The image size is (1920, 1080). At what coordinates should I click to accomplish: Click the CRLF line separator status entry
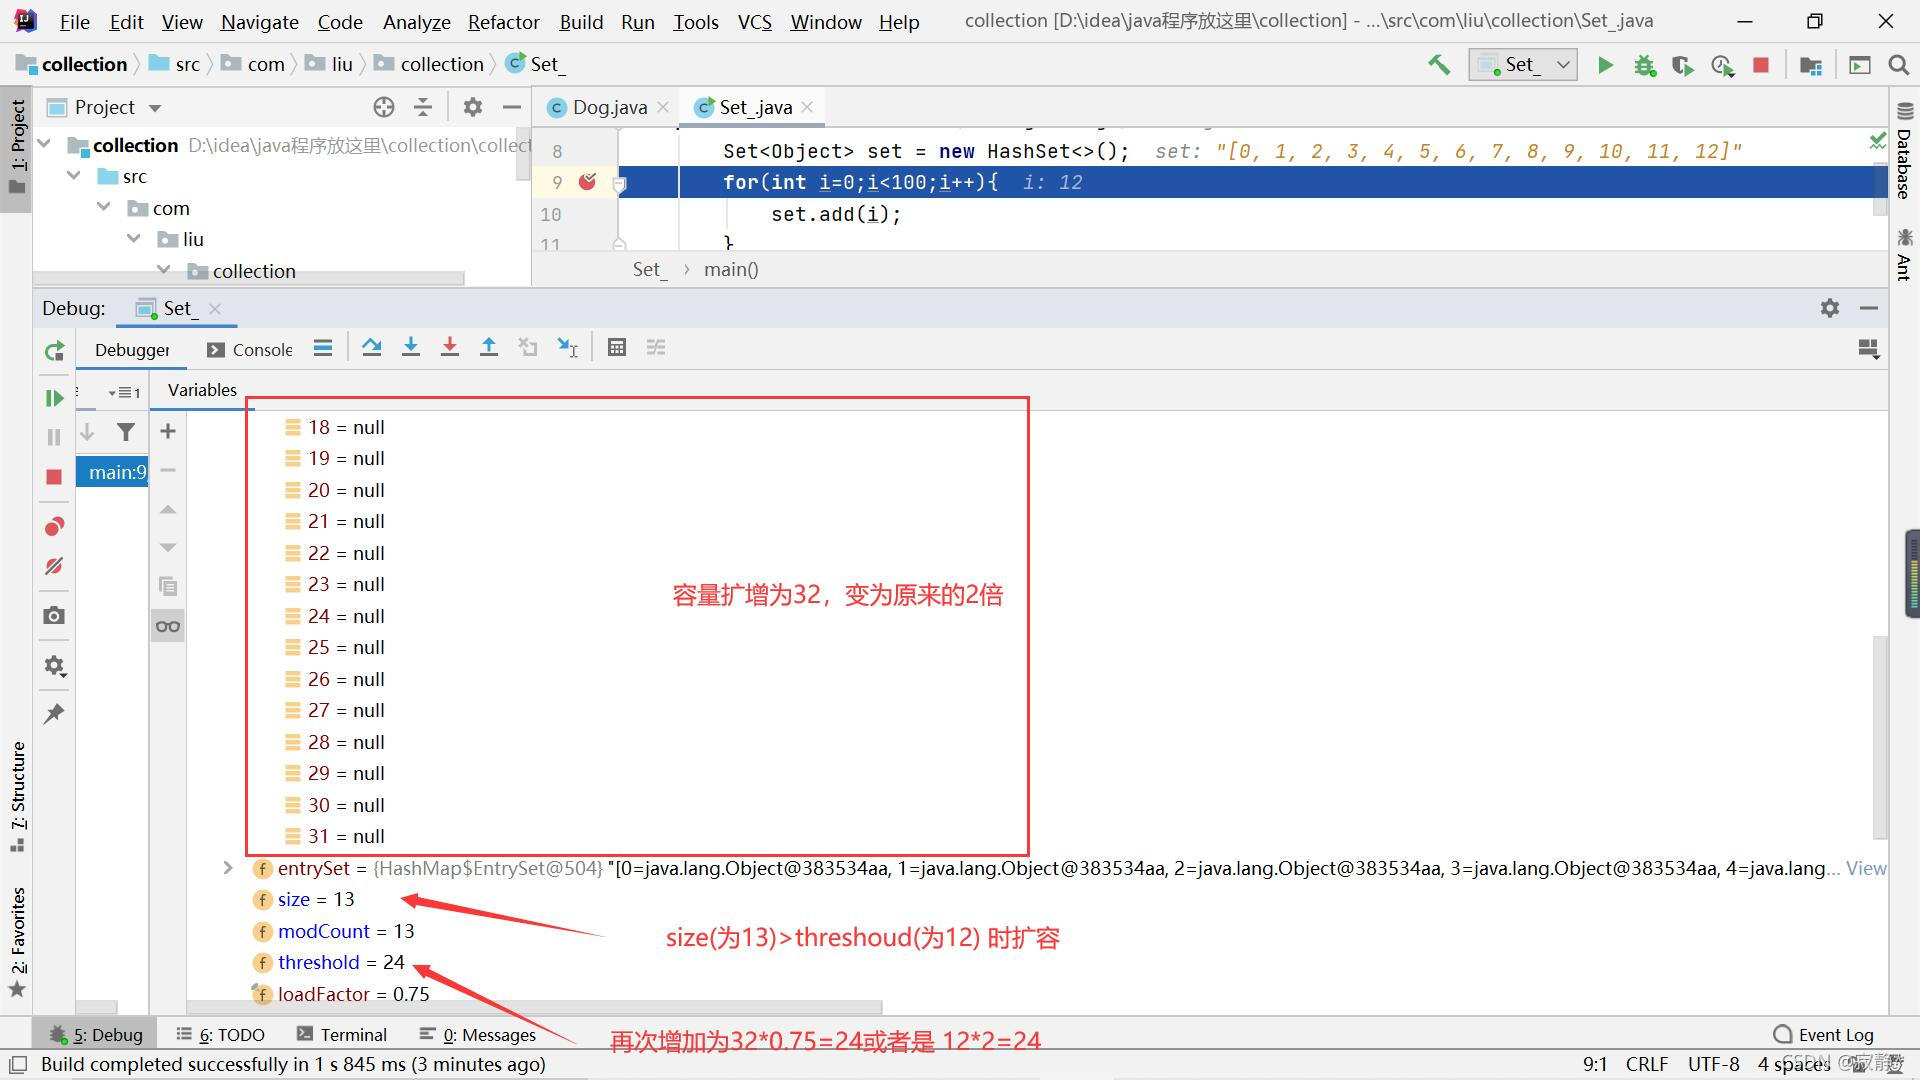pyautogui.click(x=1646, y=1064)
